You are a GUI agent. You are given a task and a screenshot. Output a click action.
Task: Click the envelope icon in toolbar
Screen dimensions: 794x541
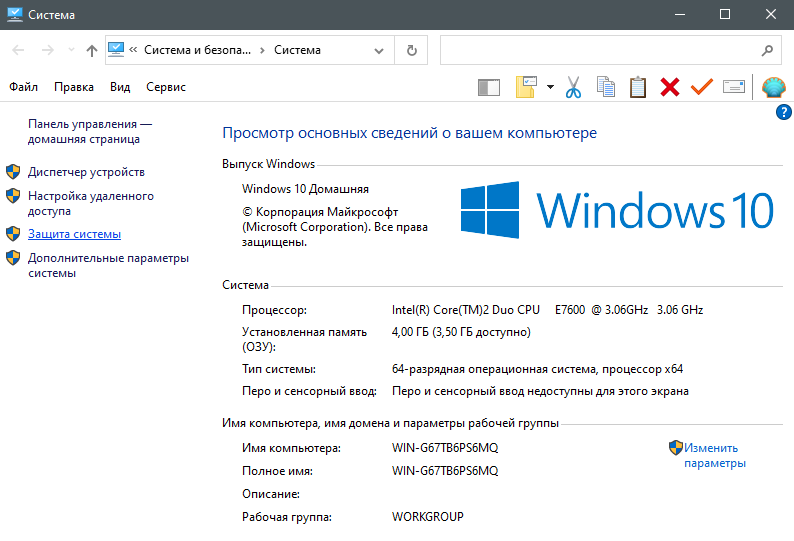(x=733, y=88)
